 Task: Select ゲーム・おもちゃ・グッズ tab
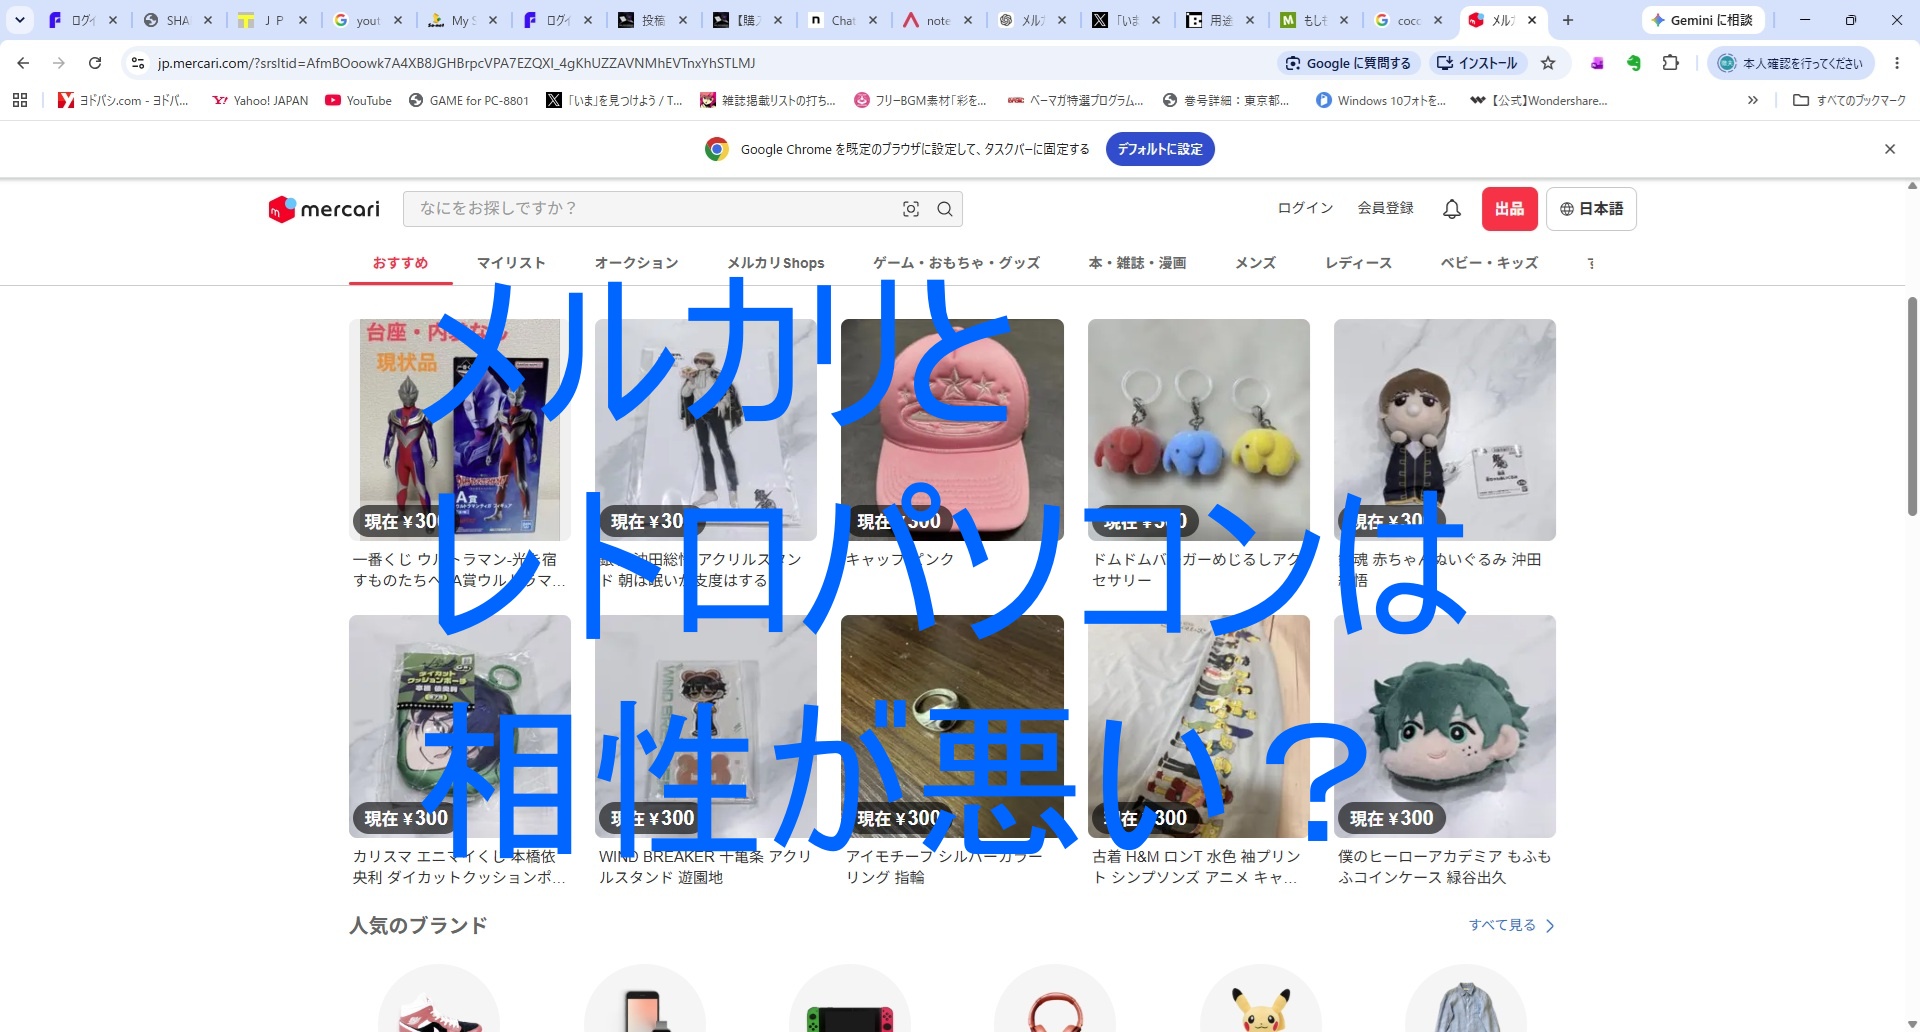[956, 263]
